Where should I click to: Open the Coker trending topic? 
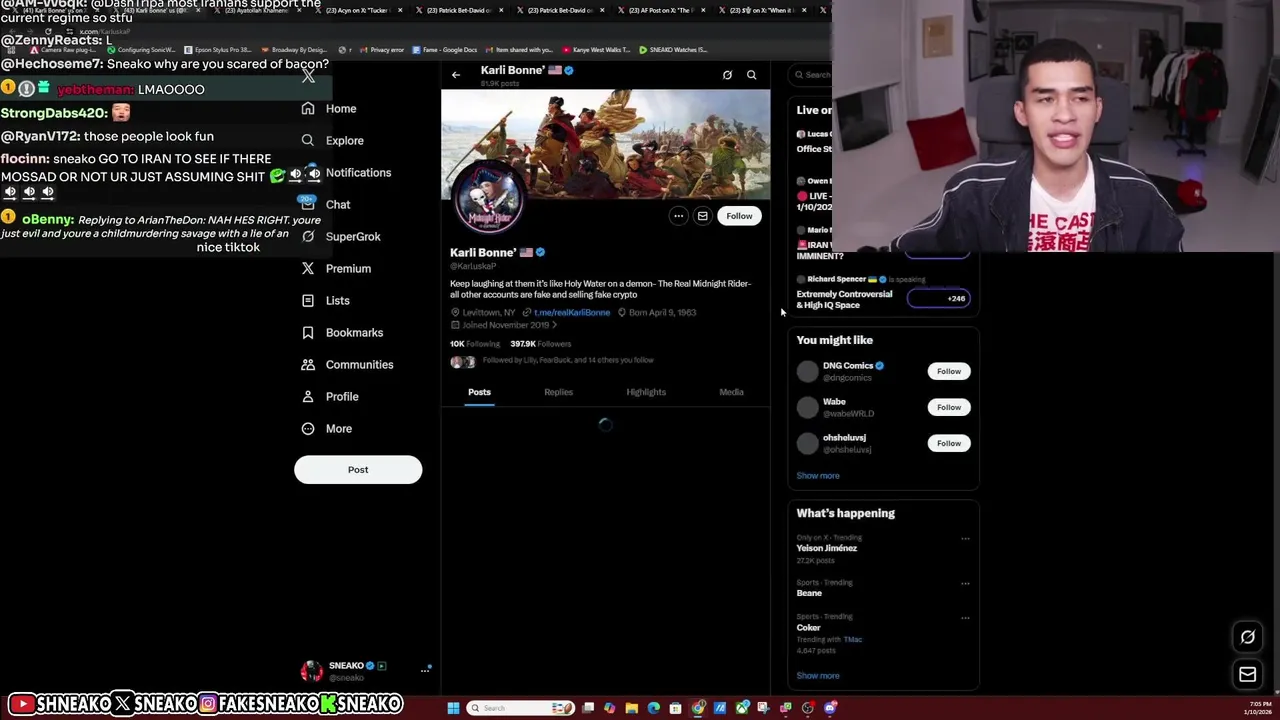coord(808,628)
